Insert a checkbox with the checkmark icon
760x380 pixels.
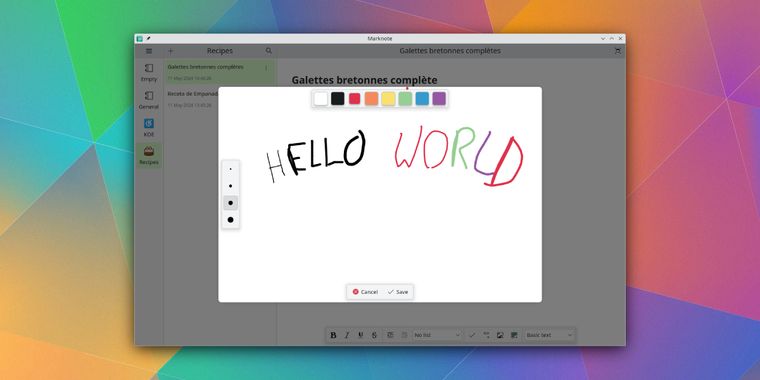472,335
